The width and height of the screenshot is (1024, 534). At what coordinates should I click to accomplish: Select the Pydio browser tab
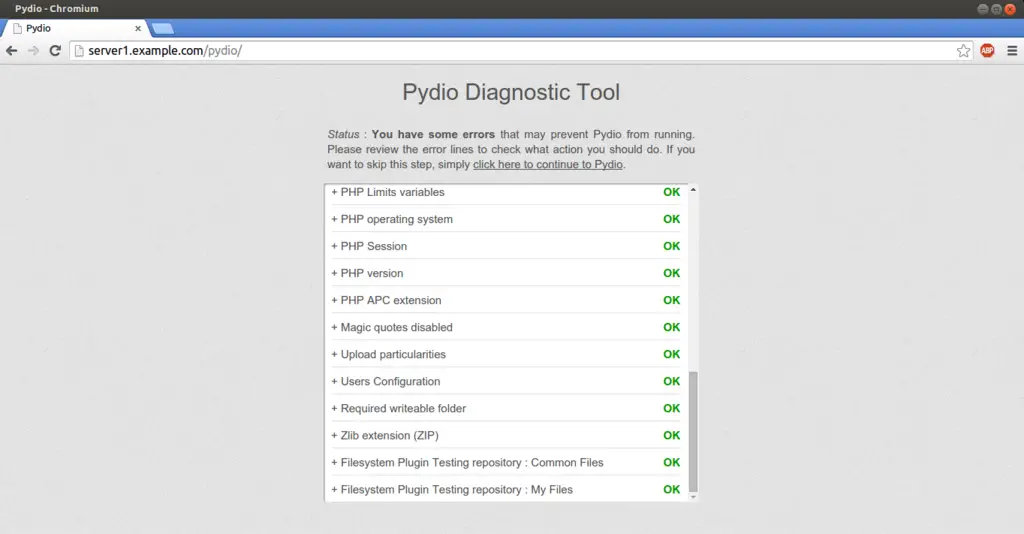(75, 29)
